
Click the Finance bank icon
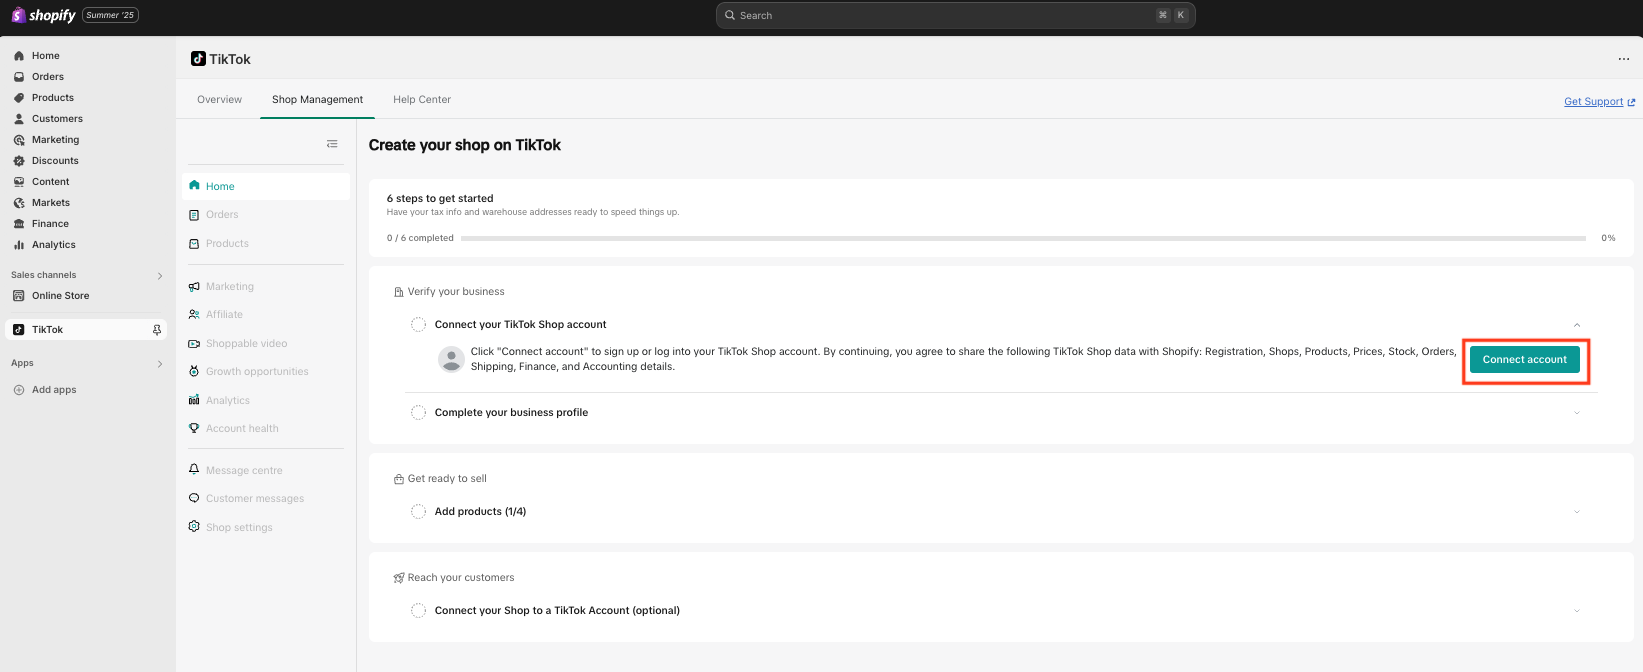coord(19,224)
